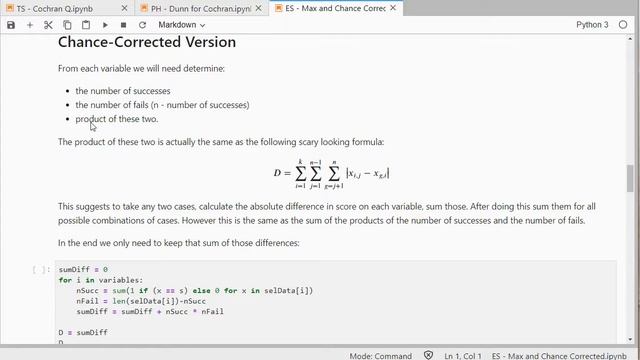640x360 pixels.
Task: Click the 'From each variable we will need' line
Action: pyautogui.click(x=141, y=69)
